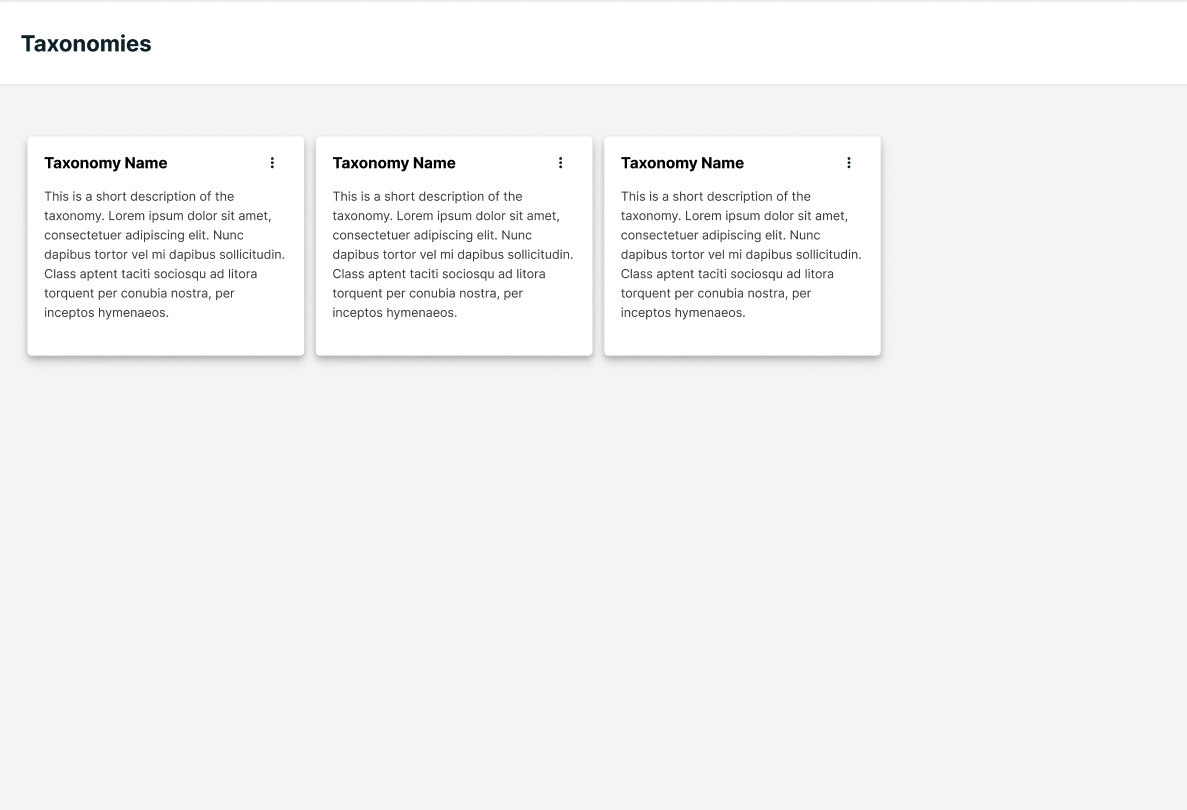
Task: Click the Taxonomy Name heading of the third card
Action: pos(682,163)
